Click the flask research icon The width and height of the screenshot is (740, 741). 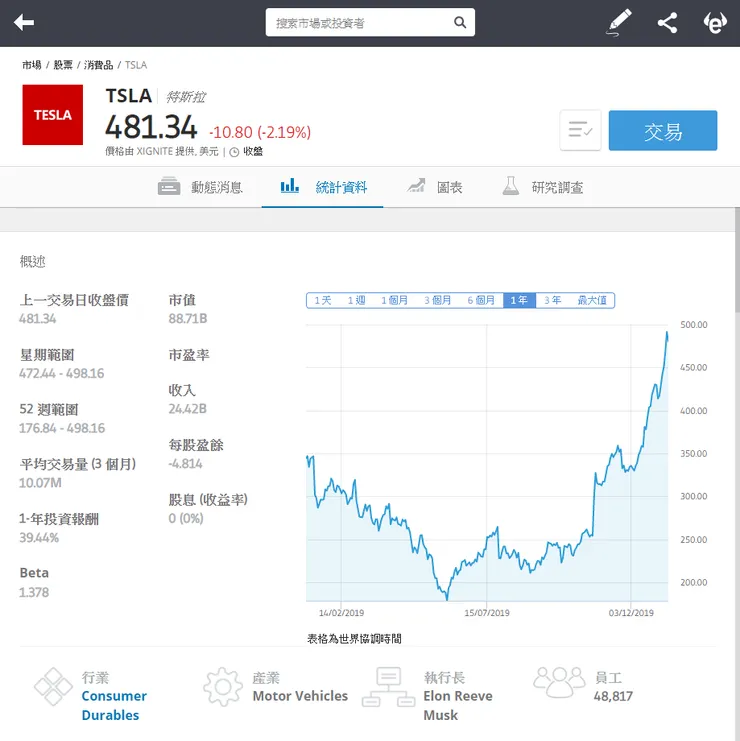click(x=510, y=186)
